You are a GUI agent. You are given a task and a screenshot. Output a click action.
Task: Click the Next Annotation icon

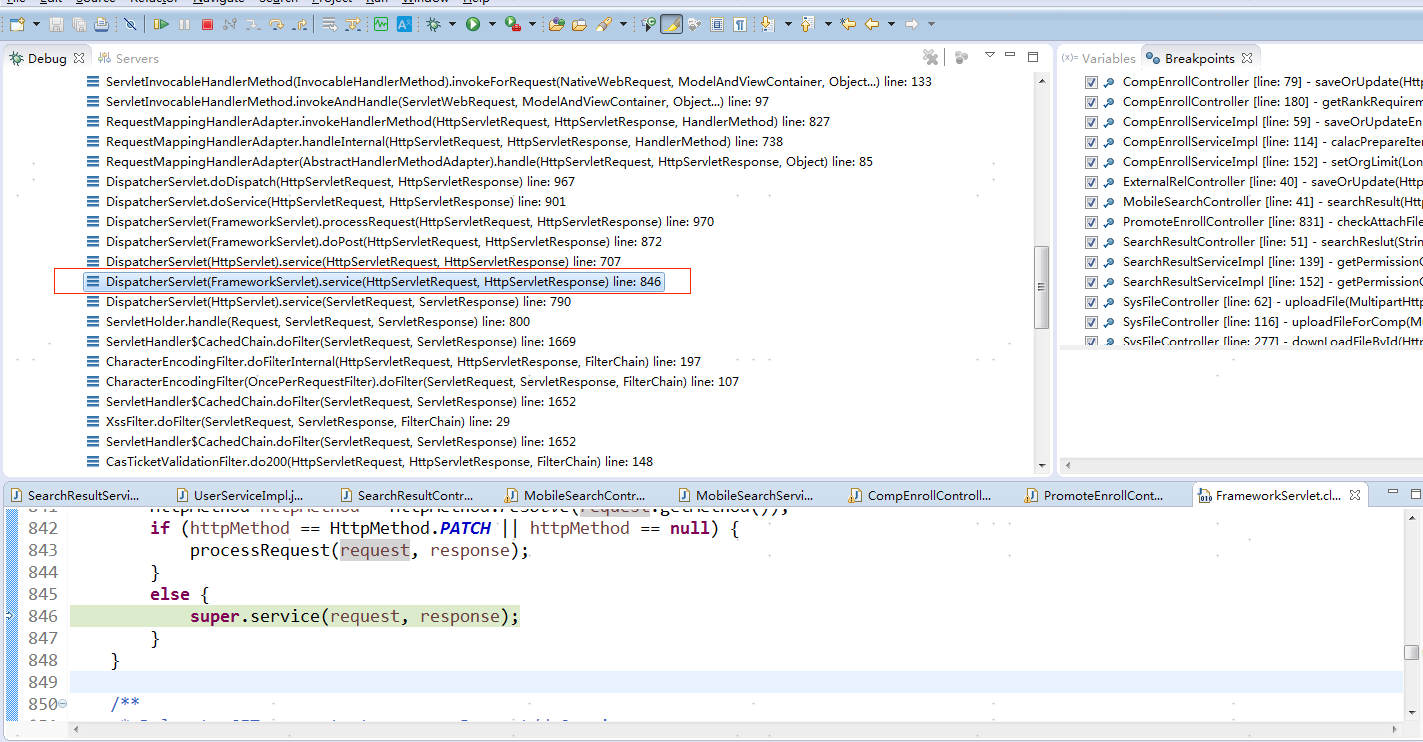(767, 24)
